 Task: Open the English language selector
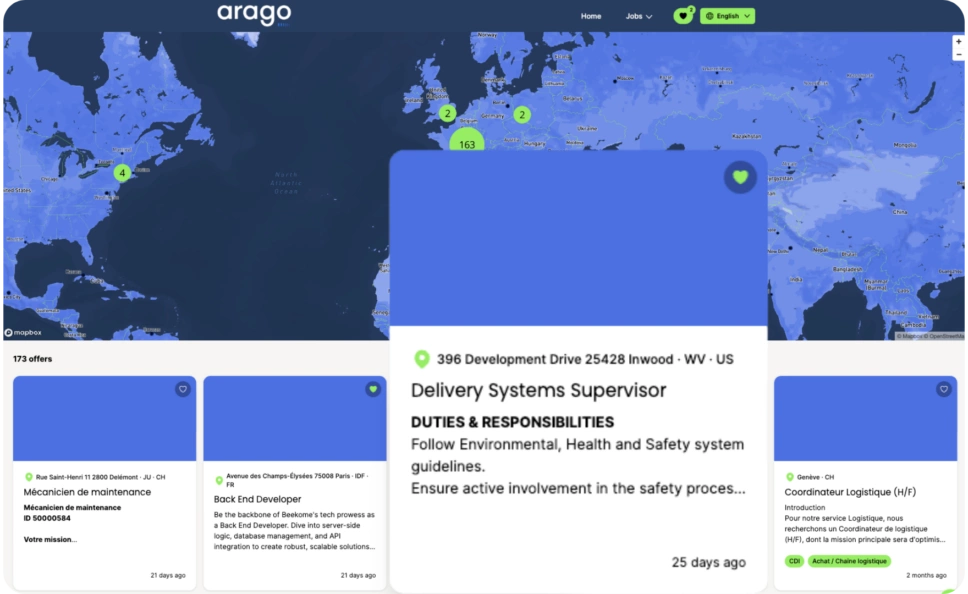tap(727, 16)
